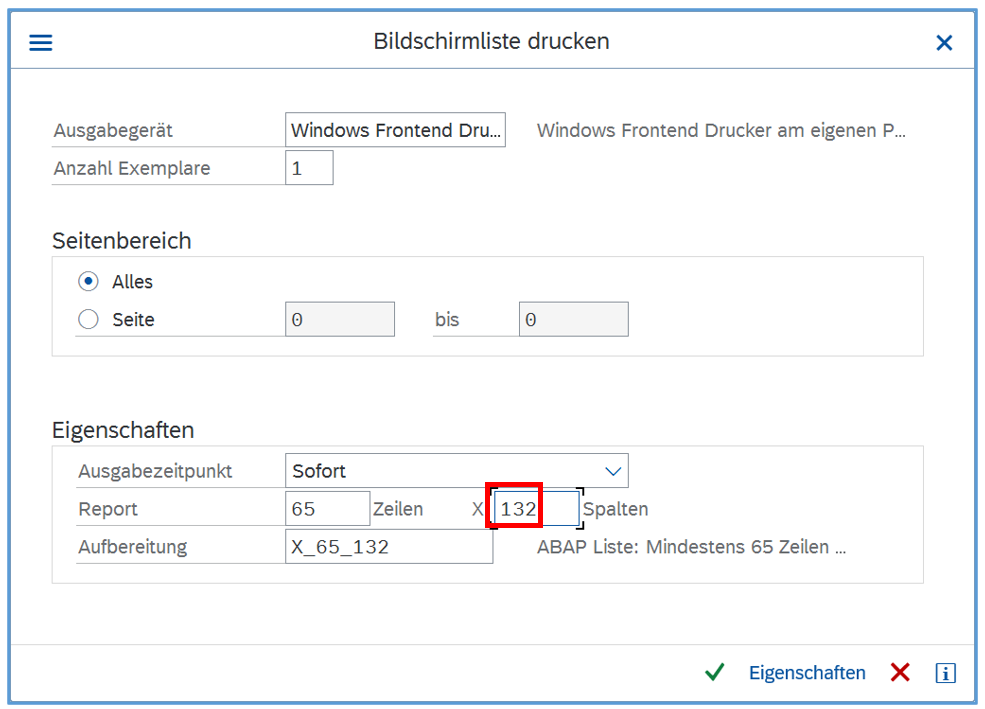Open the info help icon
The image size is (985, 709).
tap(945, 673)
